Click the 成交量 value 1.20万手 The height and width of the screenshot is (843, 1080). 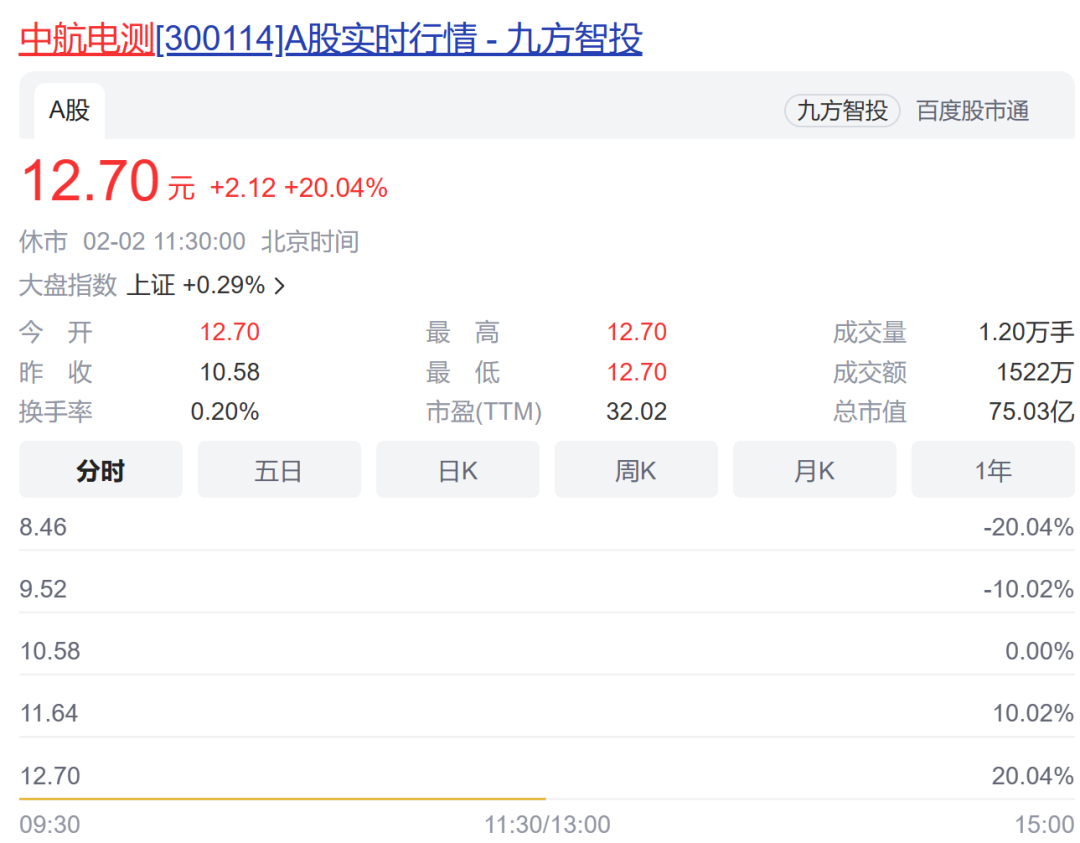pos(1025,332)
